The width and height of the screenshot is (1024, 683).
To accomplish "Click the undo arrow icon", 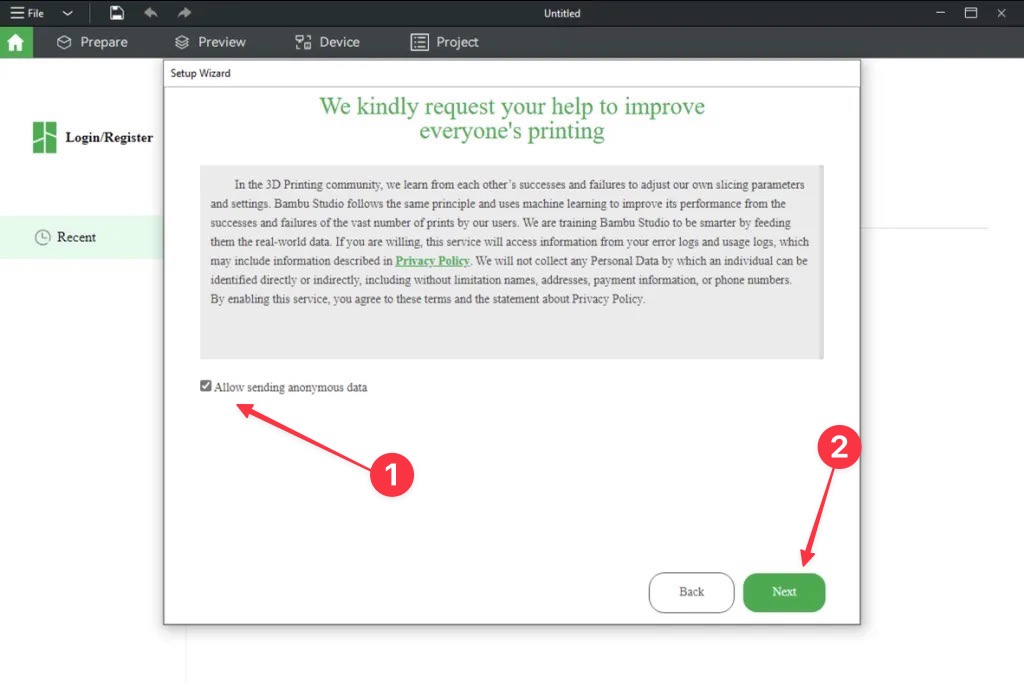I will (150, 13).
